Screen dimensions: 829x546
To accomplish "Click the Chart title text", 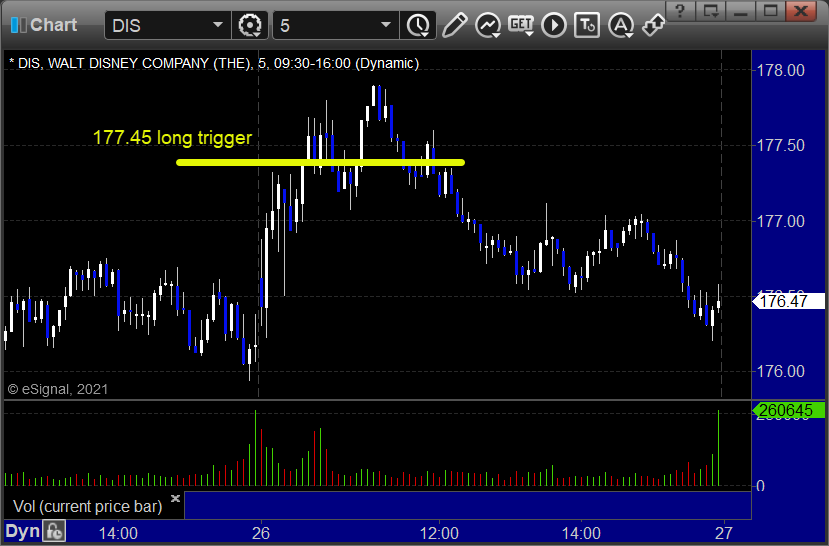I will (x=53, y=25).
